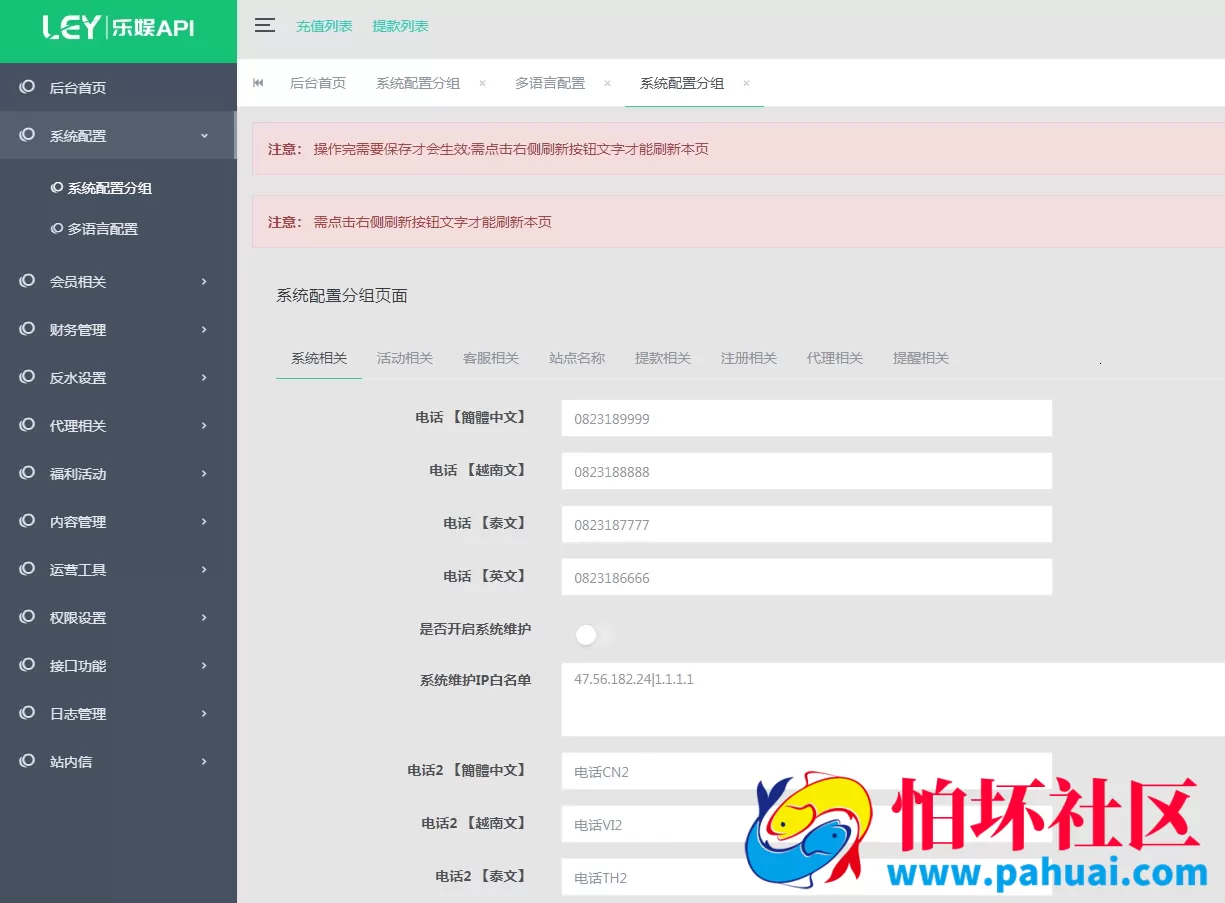Close the active 系统配置分组 page tab
The width and height of the screenshot is (1225, 903).
click(x=746, y=84)
